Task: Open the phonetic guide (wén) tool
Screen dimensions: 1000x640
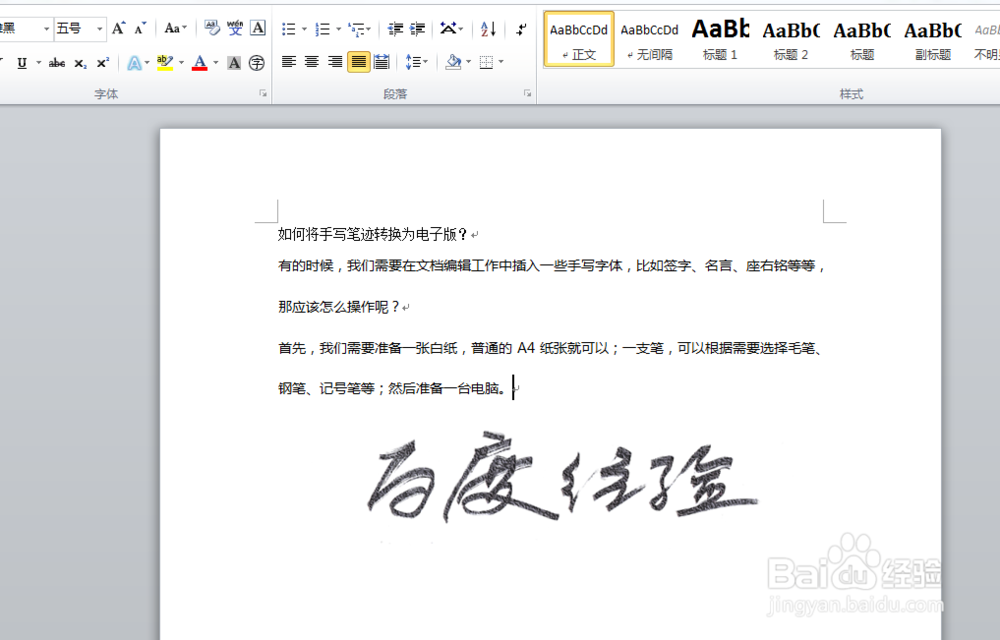Action: click(235, 28)
